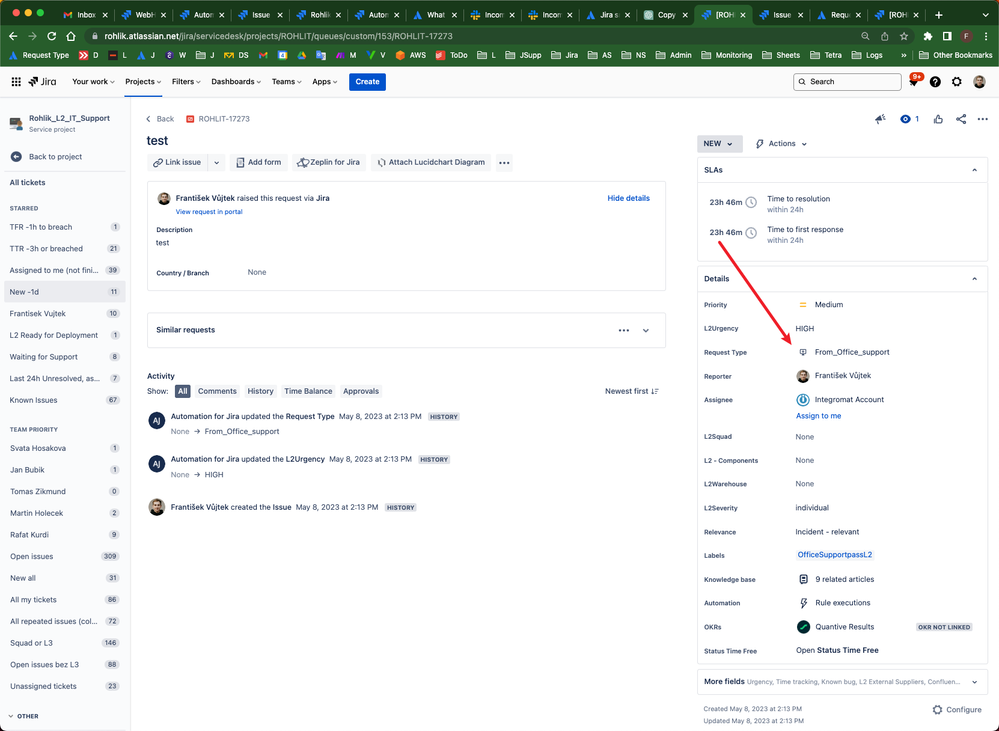
Task: Bookmark this page with star icon
Action: pyautogui.click(x=903, y=36)
